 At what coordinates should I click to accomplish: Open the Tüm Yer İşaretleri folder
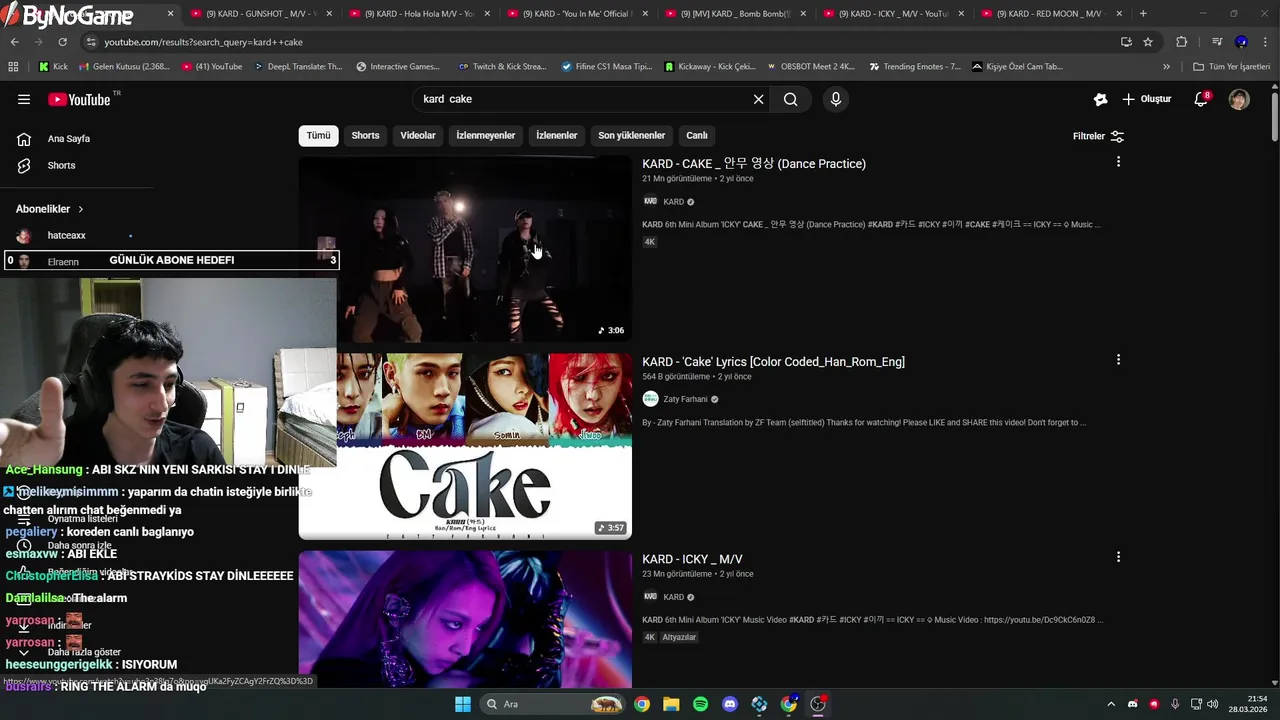1231,66
